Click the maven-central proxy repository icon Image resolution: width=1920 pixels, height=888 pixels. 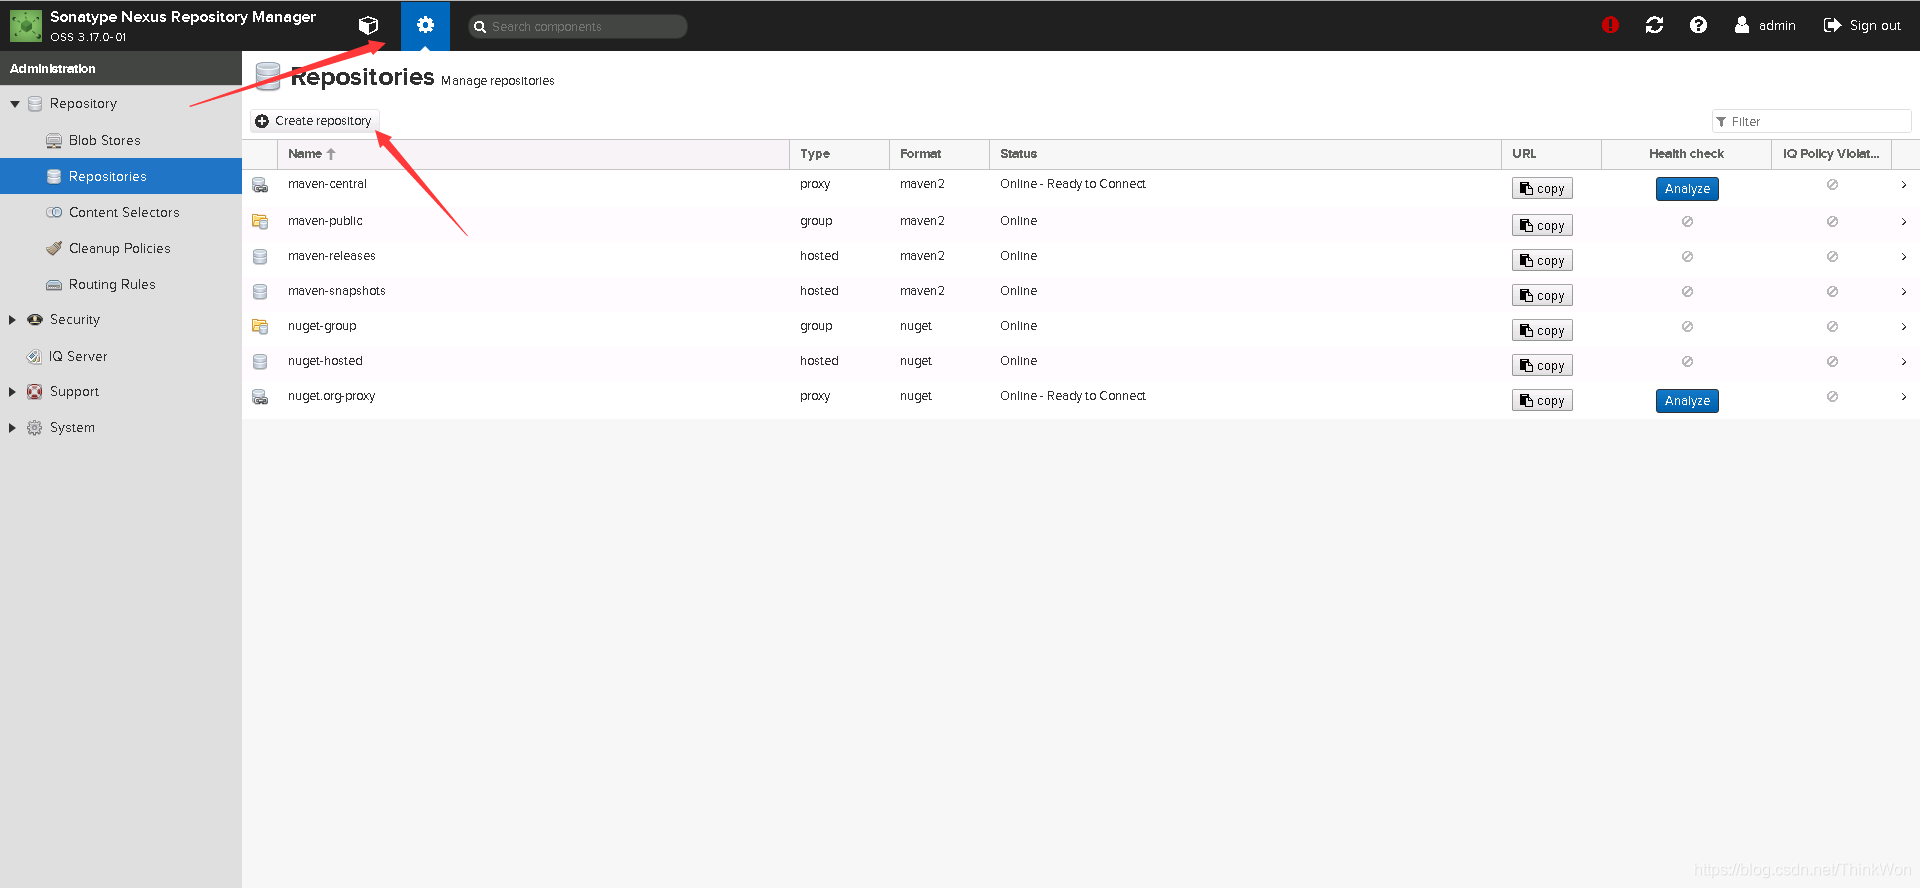pos(260,185)
